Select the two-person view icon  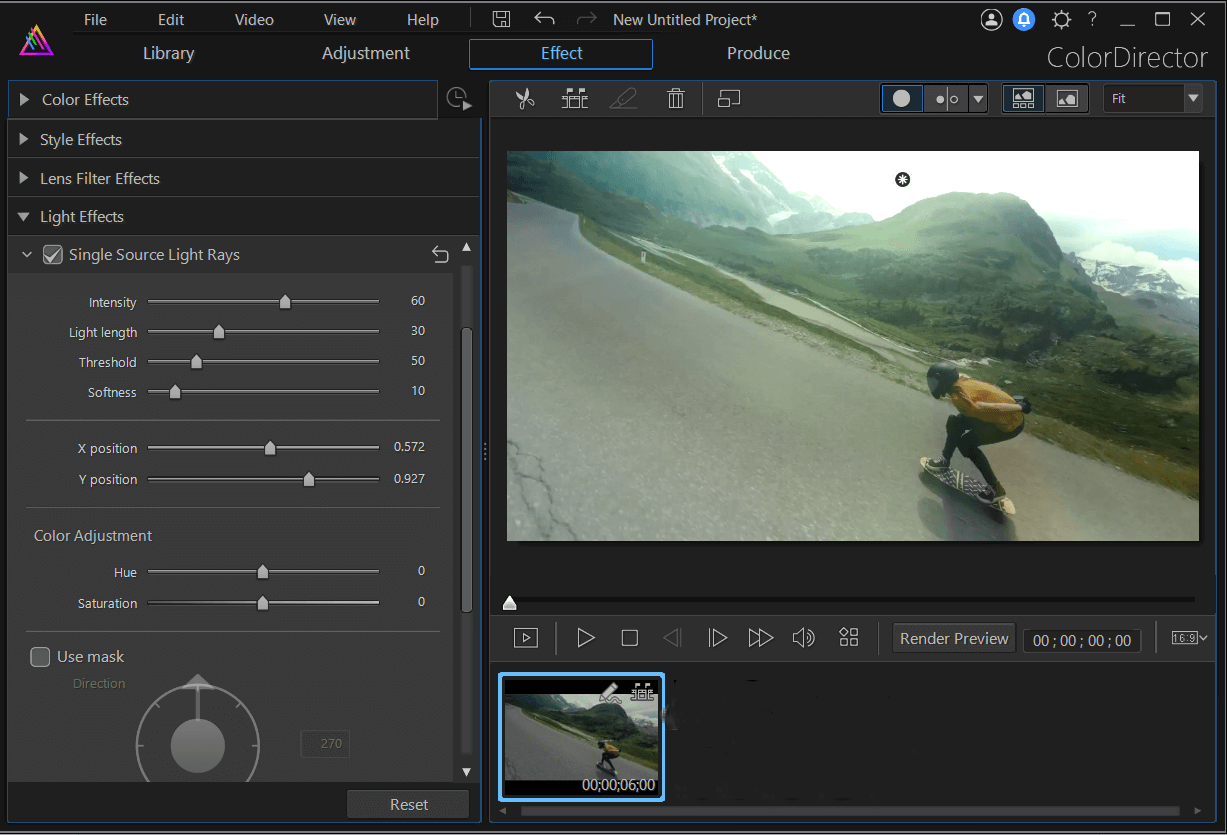point(1023,99)
